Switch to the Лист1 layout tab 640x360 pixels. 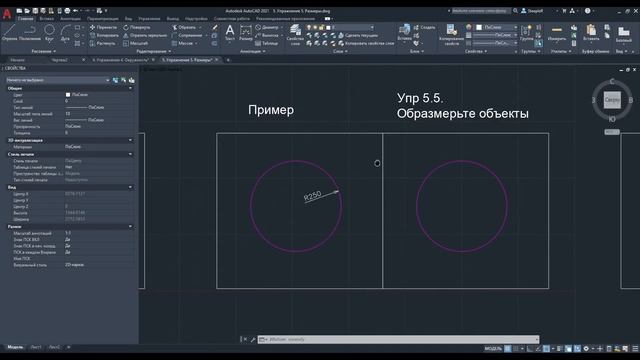click(36, 347)
